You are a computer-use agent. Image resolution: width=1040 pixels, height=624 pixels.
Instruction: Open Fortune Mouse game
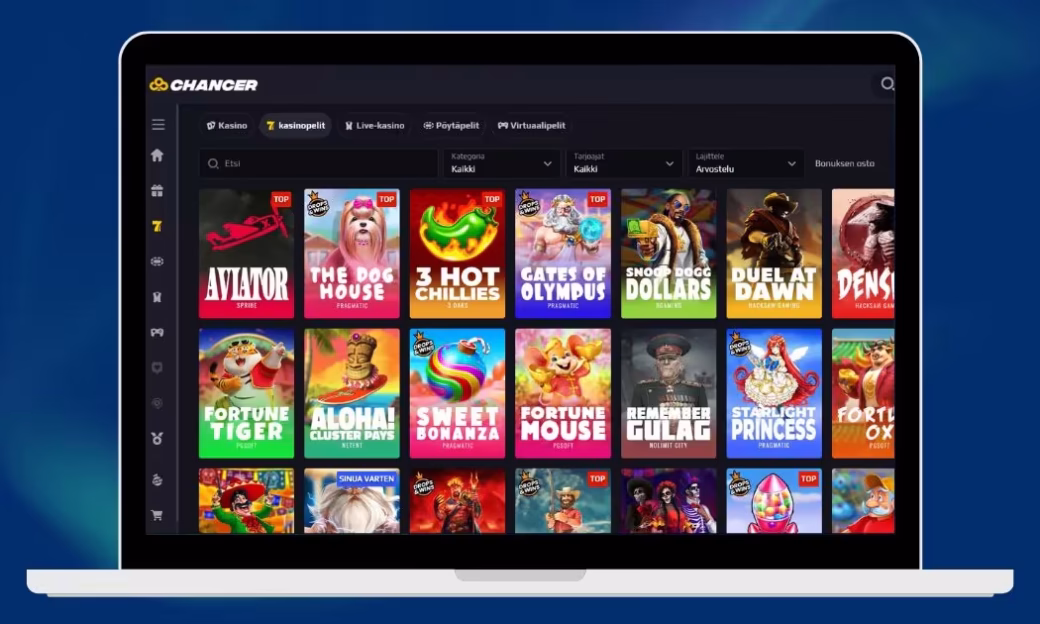pos(562,393)
